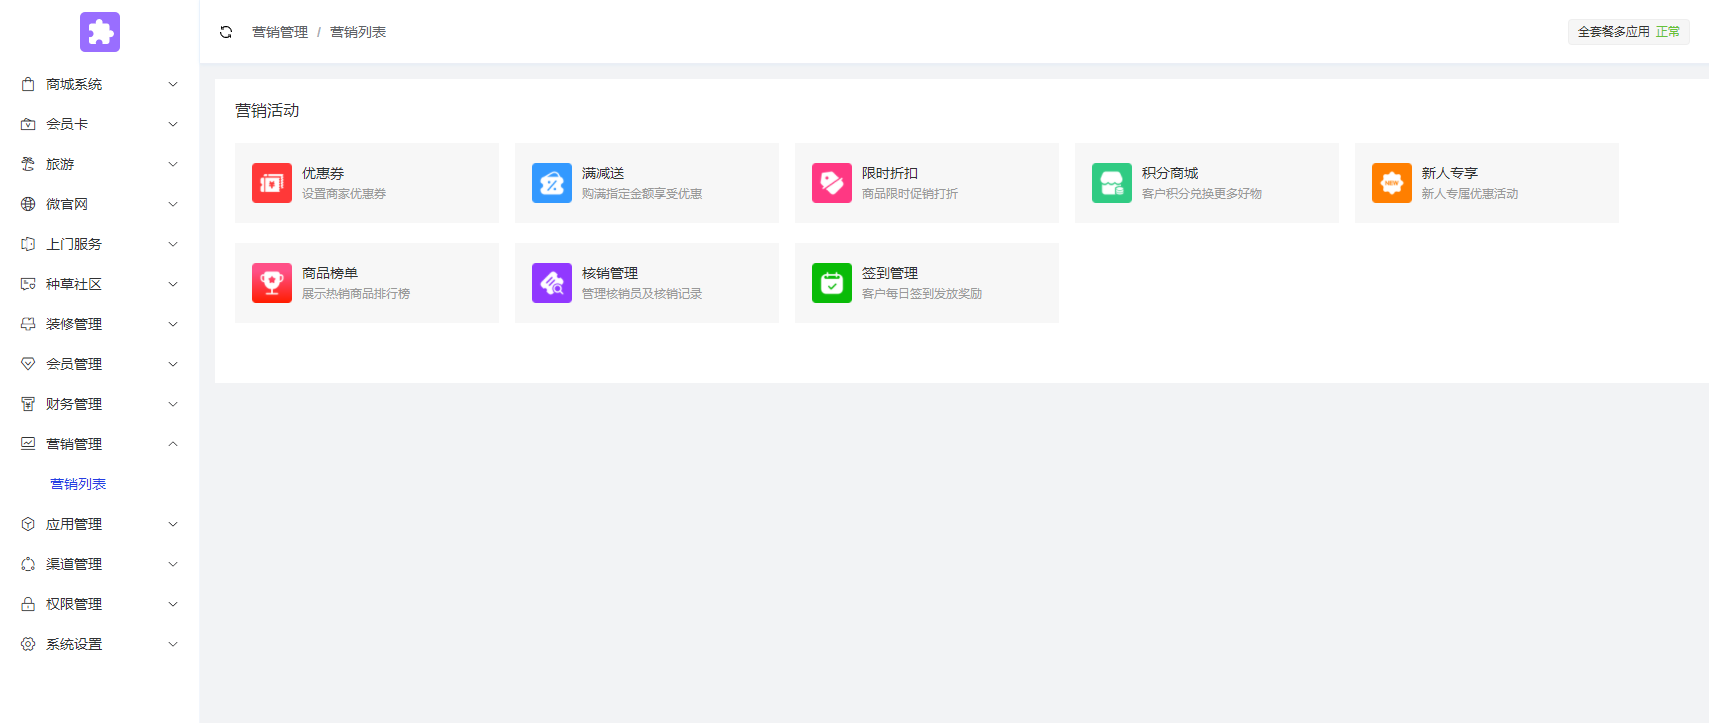Screen dimensions: 1709x723
Task: Click text '新人专属优惠活动'
Action: pos(1470,194)
